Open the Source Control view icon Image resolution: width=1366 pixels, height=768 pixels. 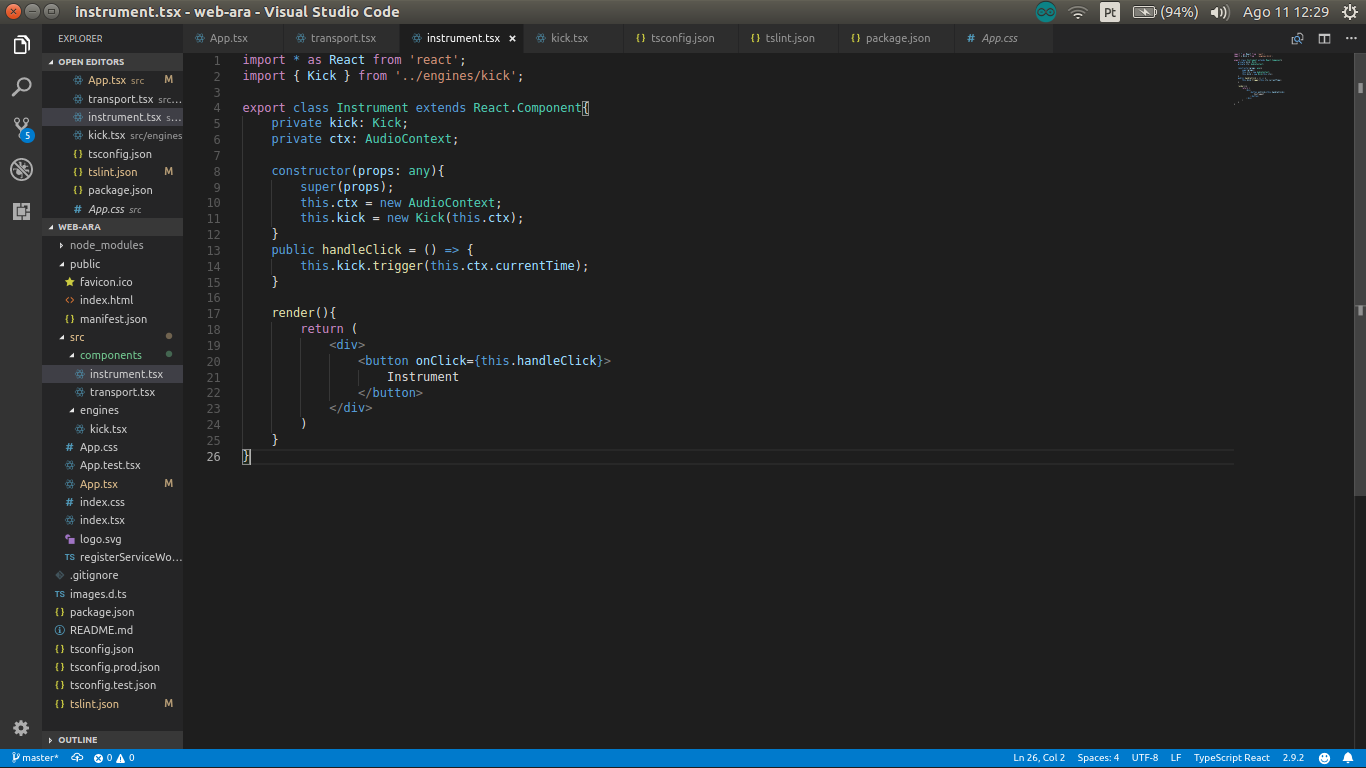click(x=21, y=128)
